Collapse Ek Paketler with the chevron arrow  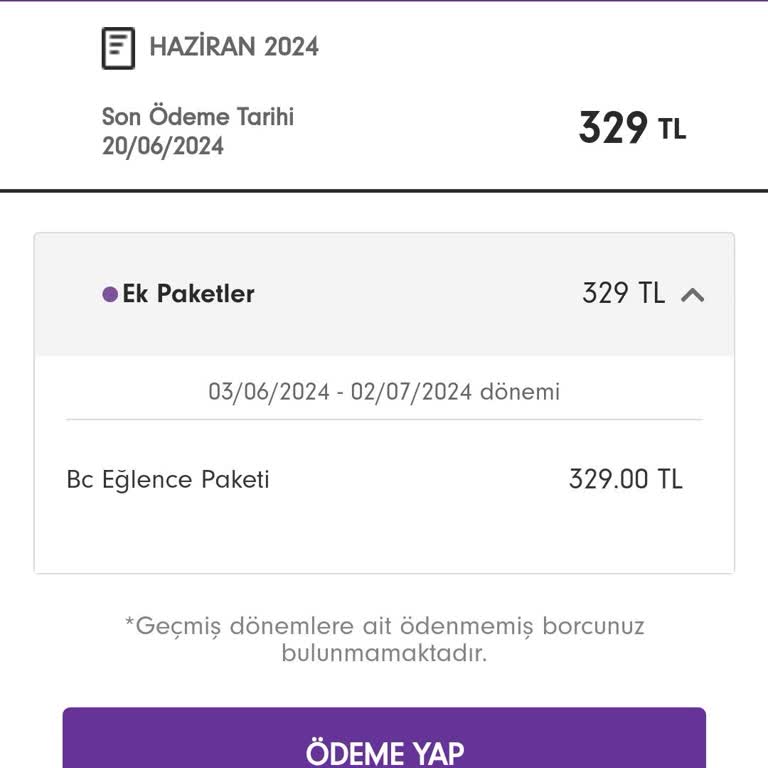(x=693, y=295)
